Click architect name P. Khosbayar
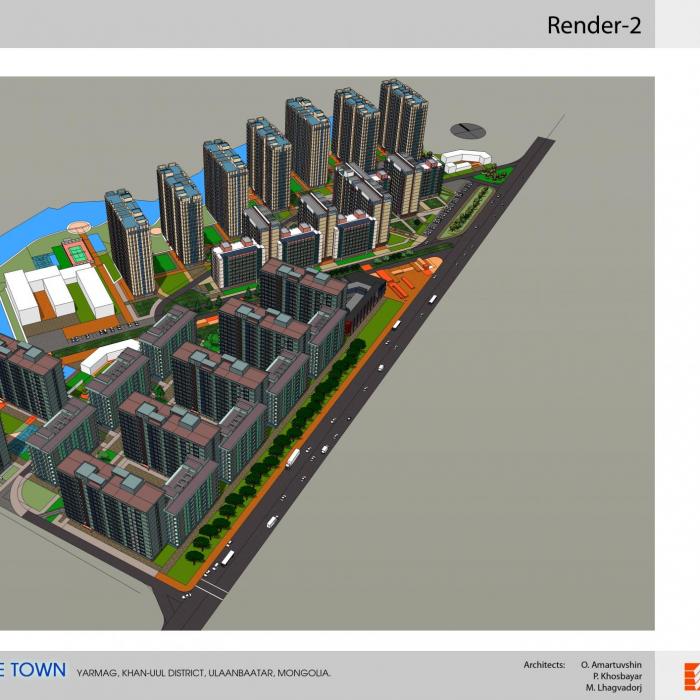The image size is (700, 700). coord(617,676)
